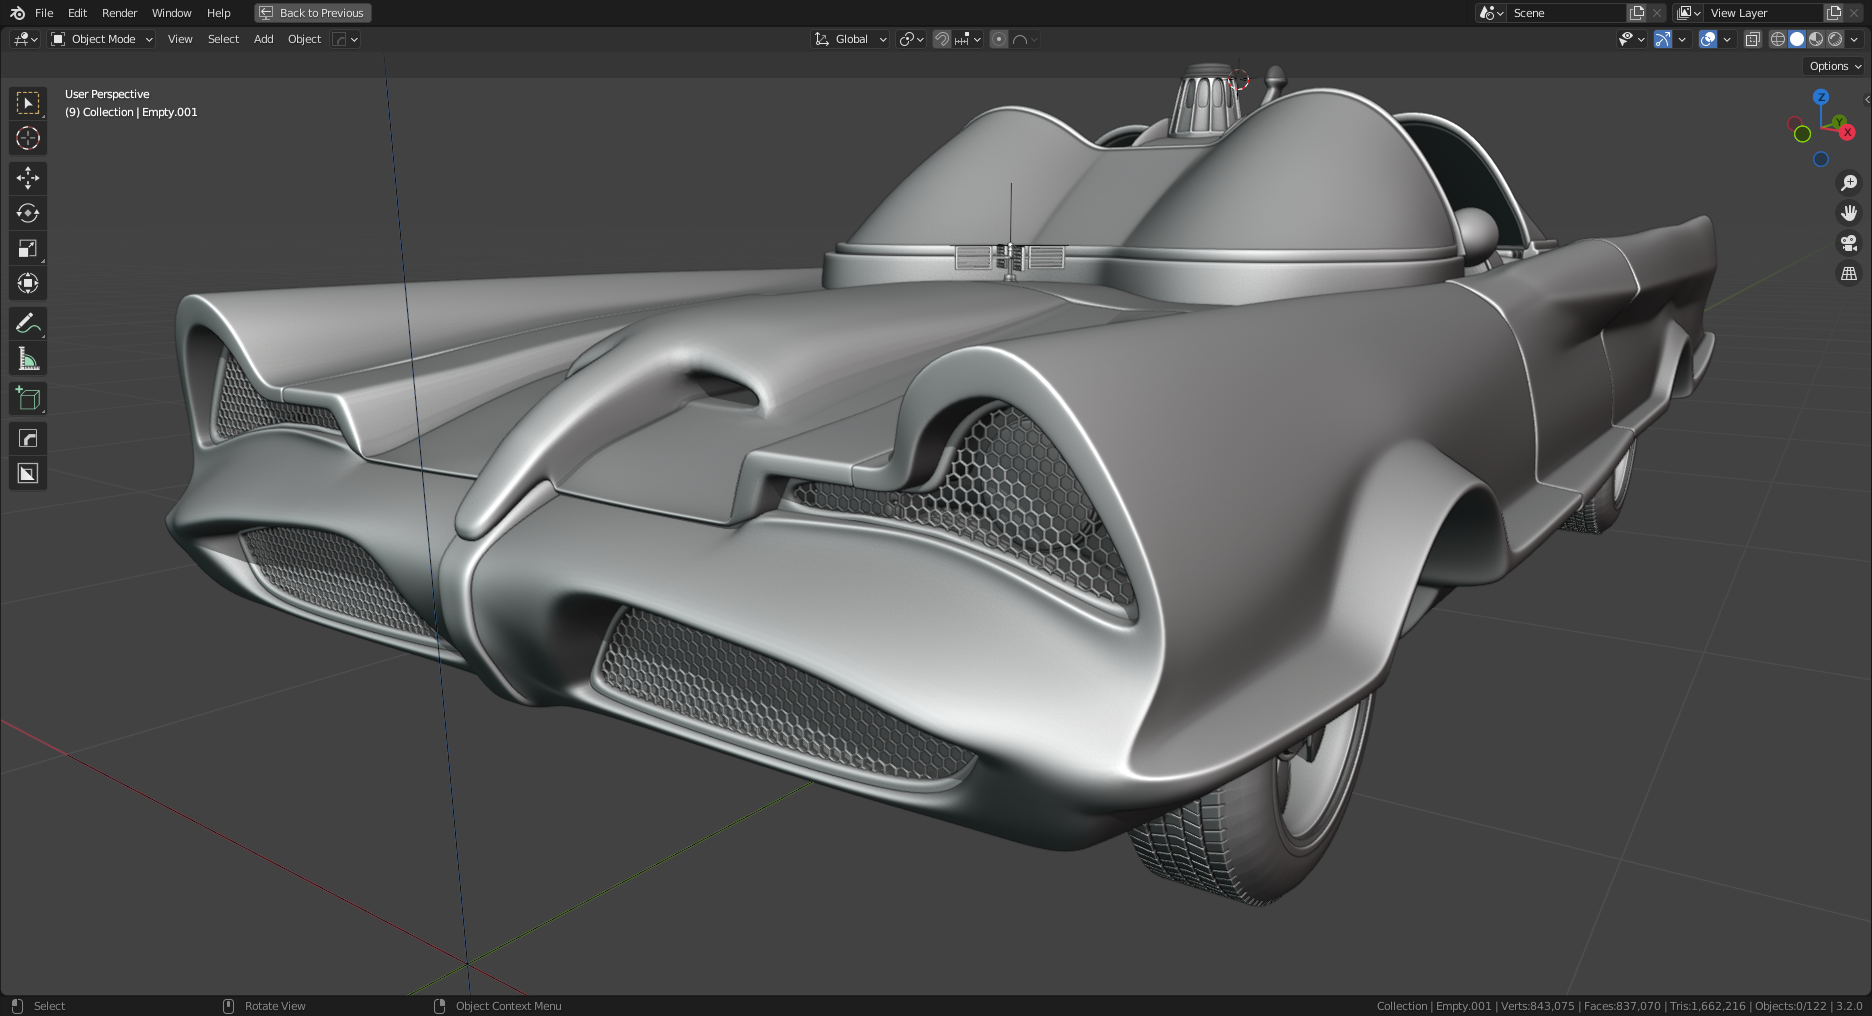Click Back to Previous button
The image size is (1872, 1016).
click(313, 13)
